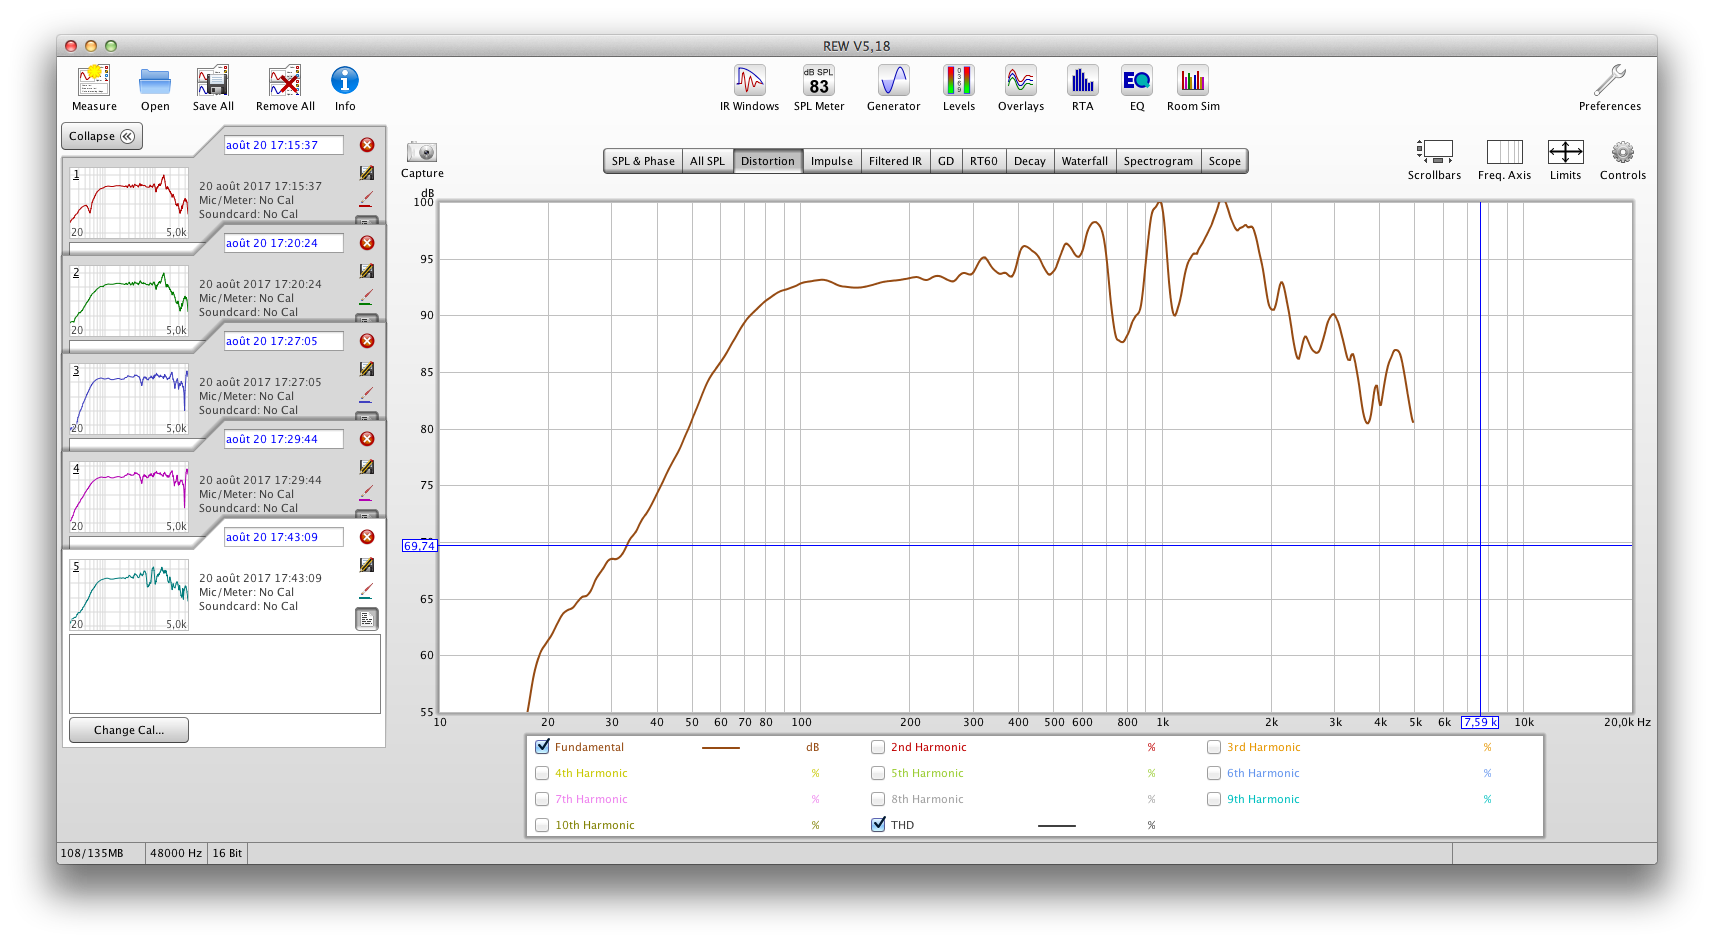Open the Overlays window
This screenshot has width=1714, height=943.
coord(1021,81)
